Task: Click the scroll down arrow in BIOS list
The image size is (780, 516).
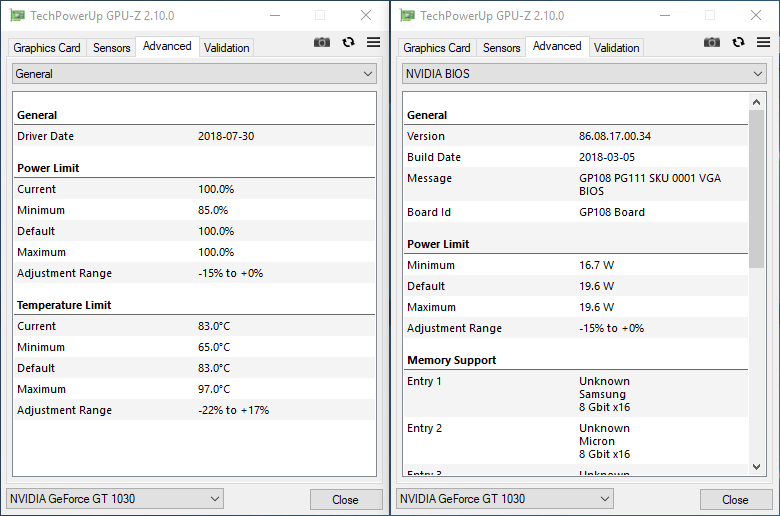Action: click(757, 466)
